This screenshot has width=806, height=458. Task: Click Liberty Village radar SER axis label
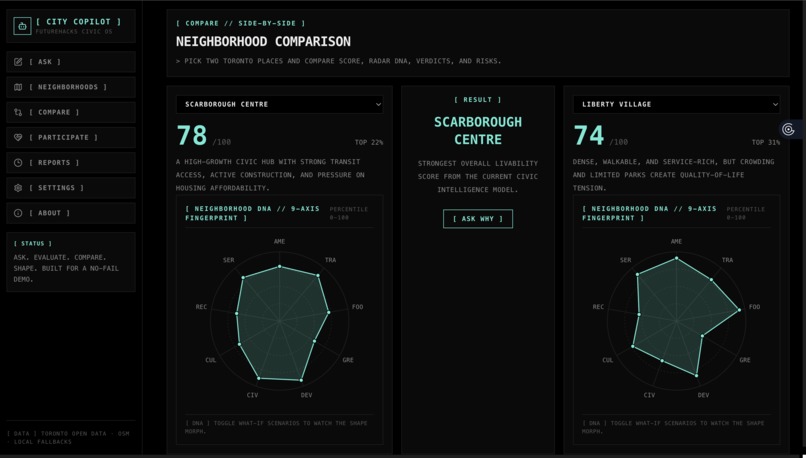point(626,260)
